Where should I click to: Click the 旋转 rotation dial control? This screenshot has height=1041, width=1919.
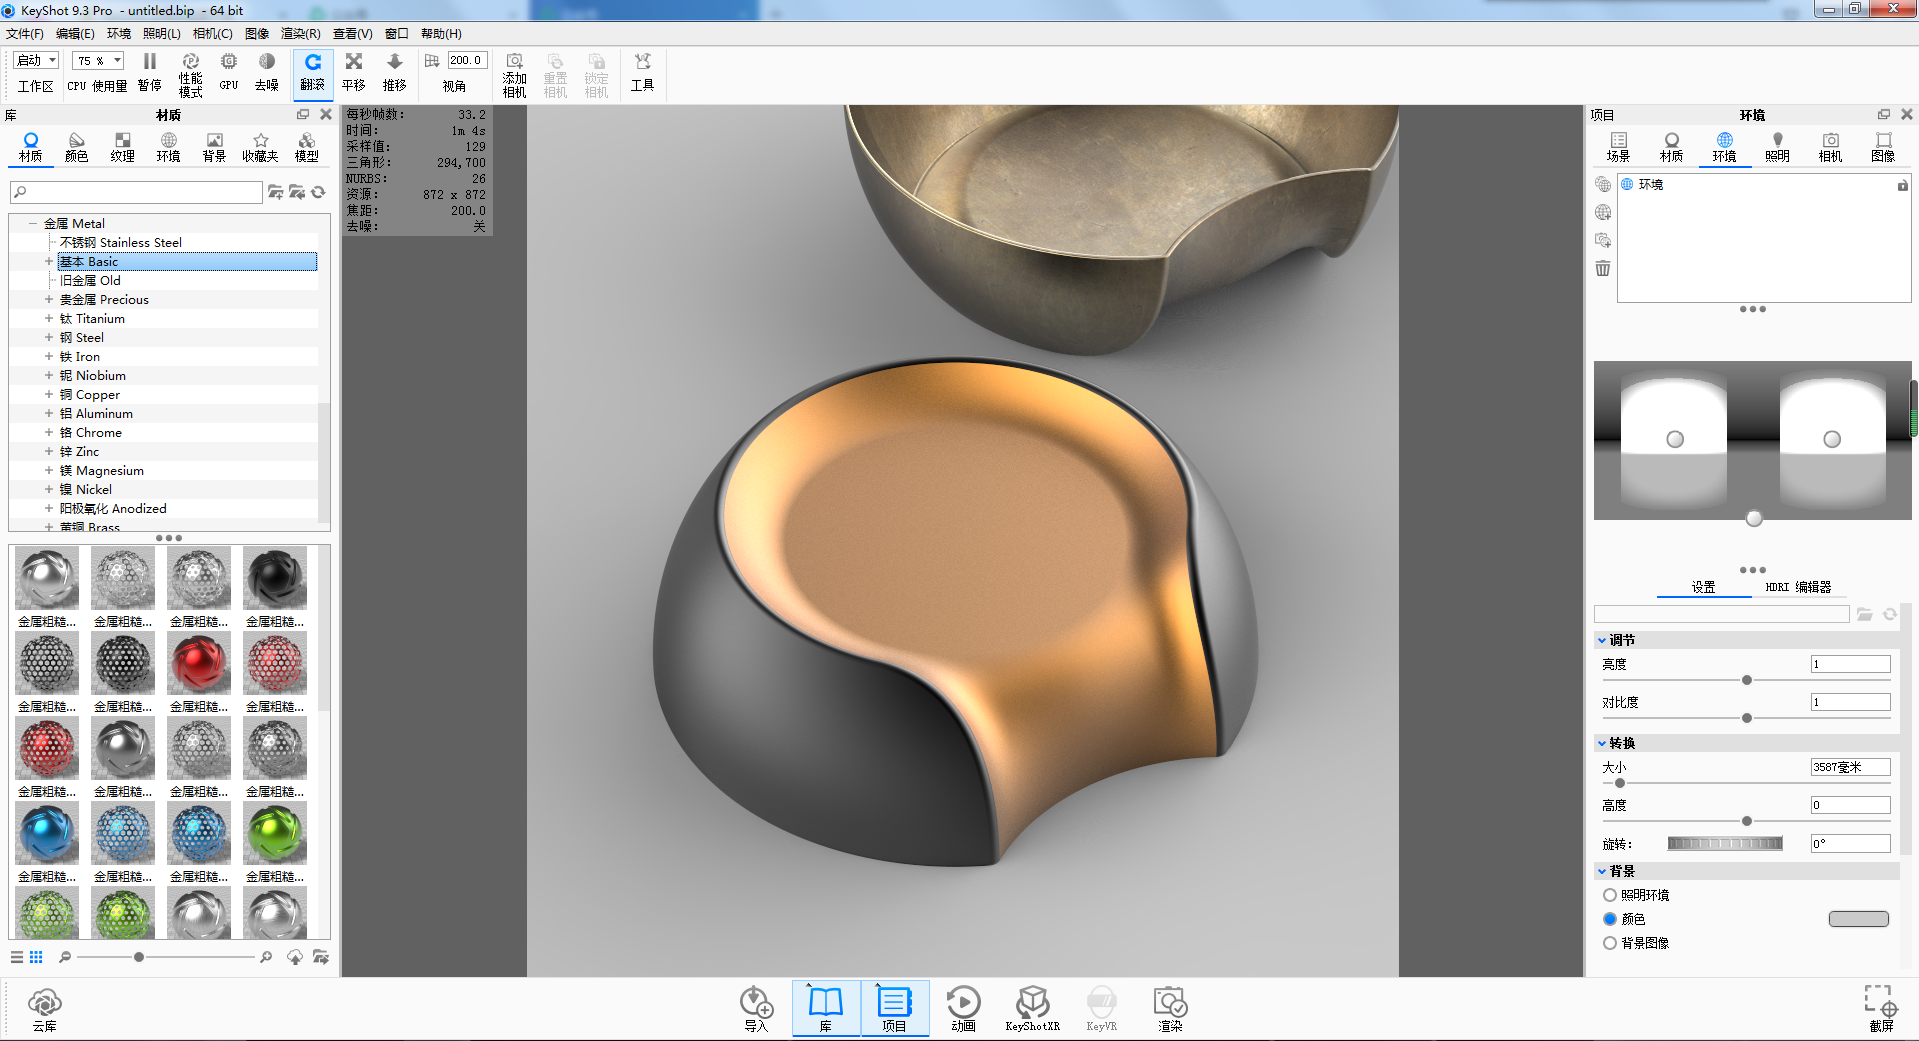click(1725, 844)
